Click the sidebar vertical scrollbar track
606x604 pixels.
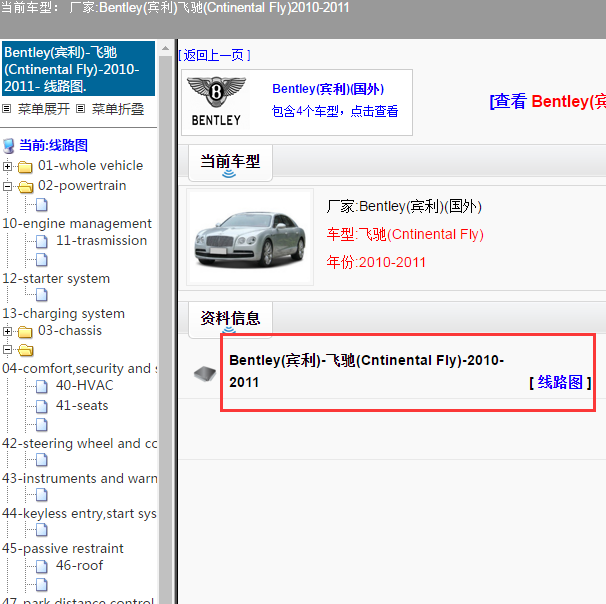165,328
